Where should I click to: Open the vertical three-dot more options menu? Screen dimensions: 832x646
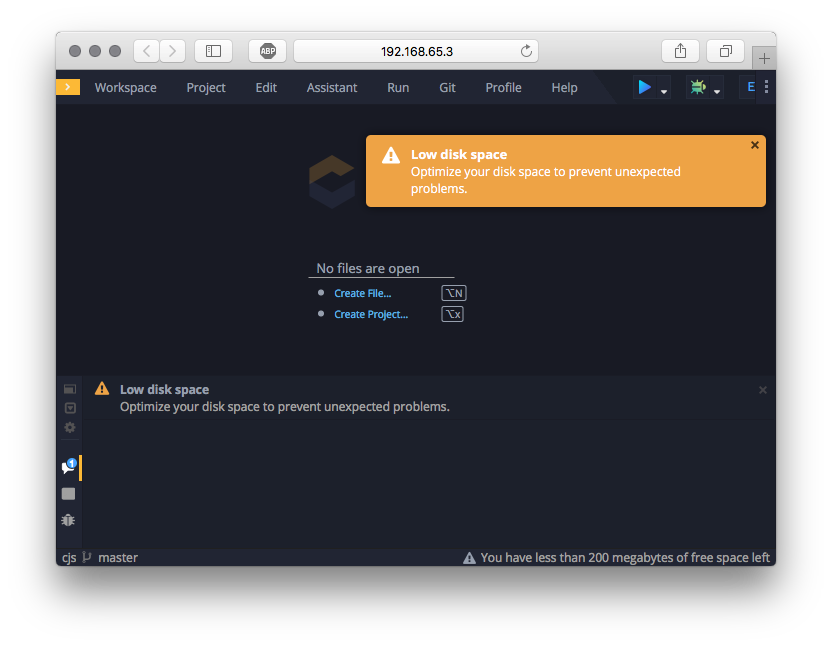click(x=766, y=87)
